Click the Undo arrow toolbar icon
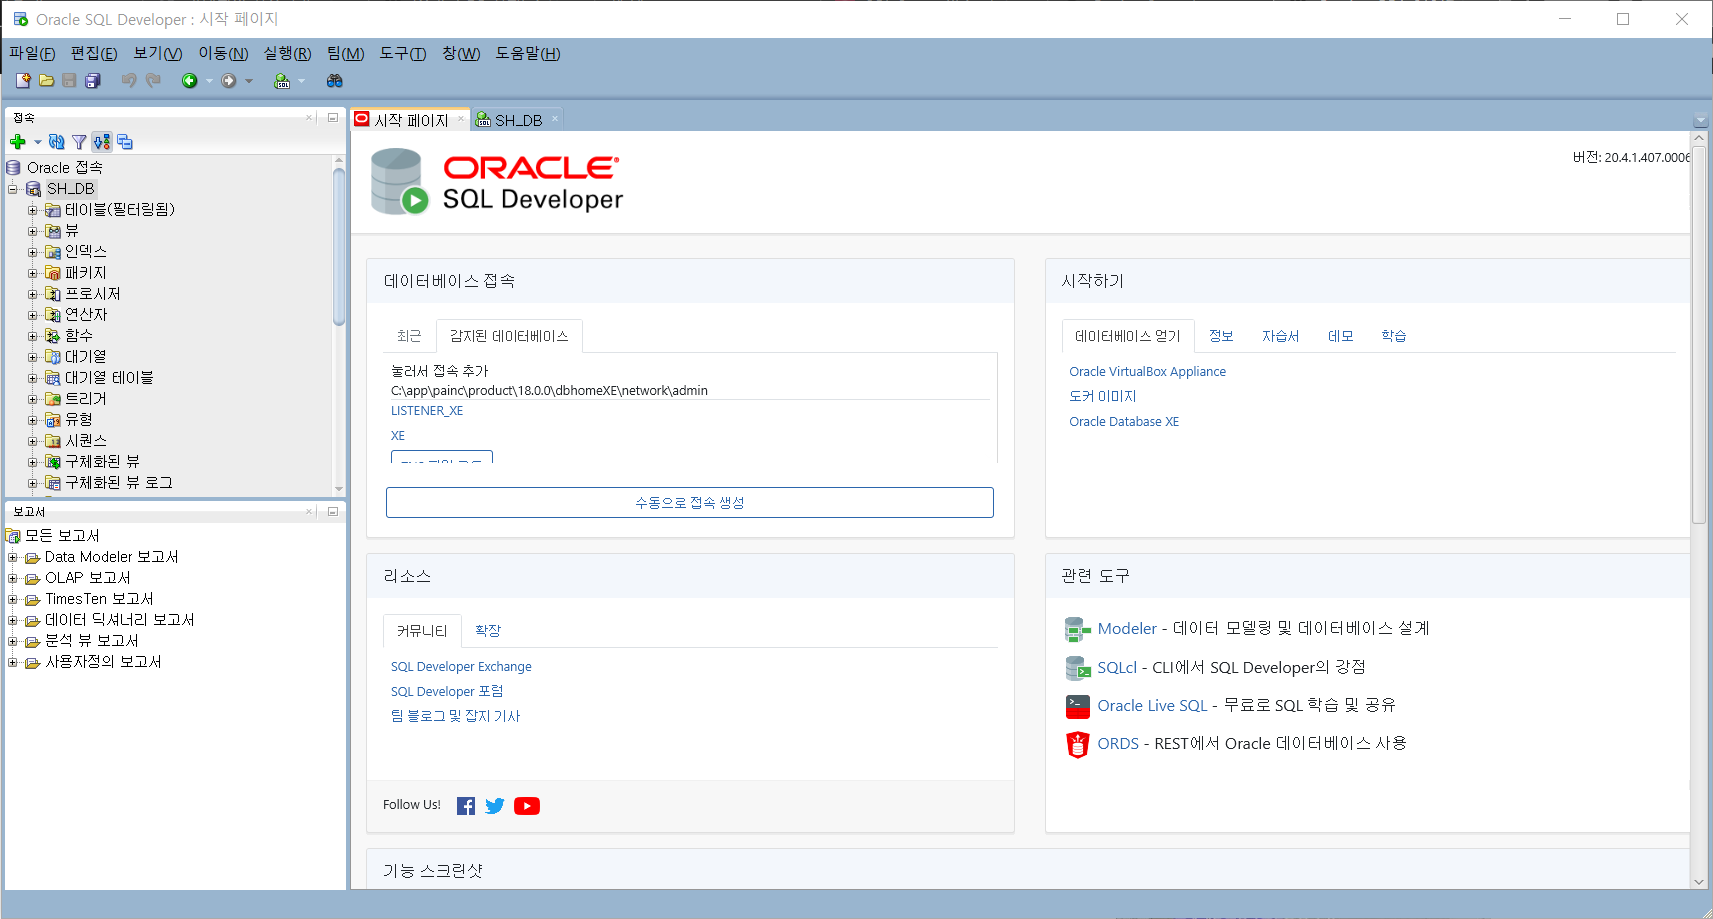This screenshot has width=1713, height=919. (129, 81)
